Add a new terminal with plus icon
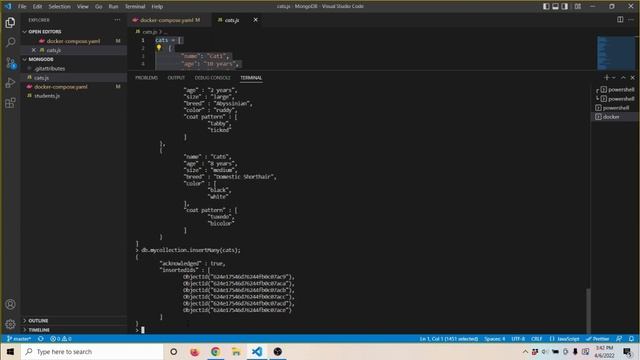Viewport: 640px width, 360px height. pyautogui.click(x=606, y=78)
